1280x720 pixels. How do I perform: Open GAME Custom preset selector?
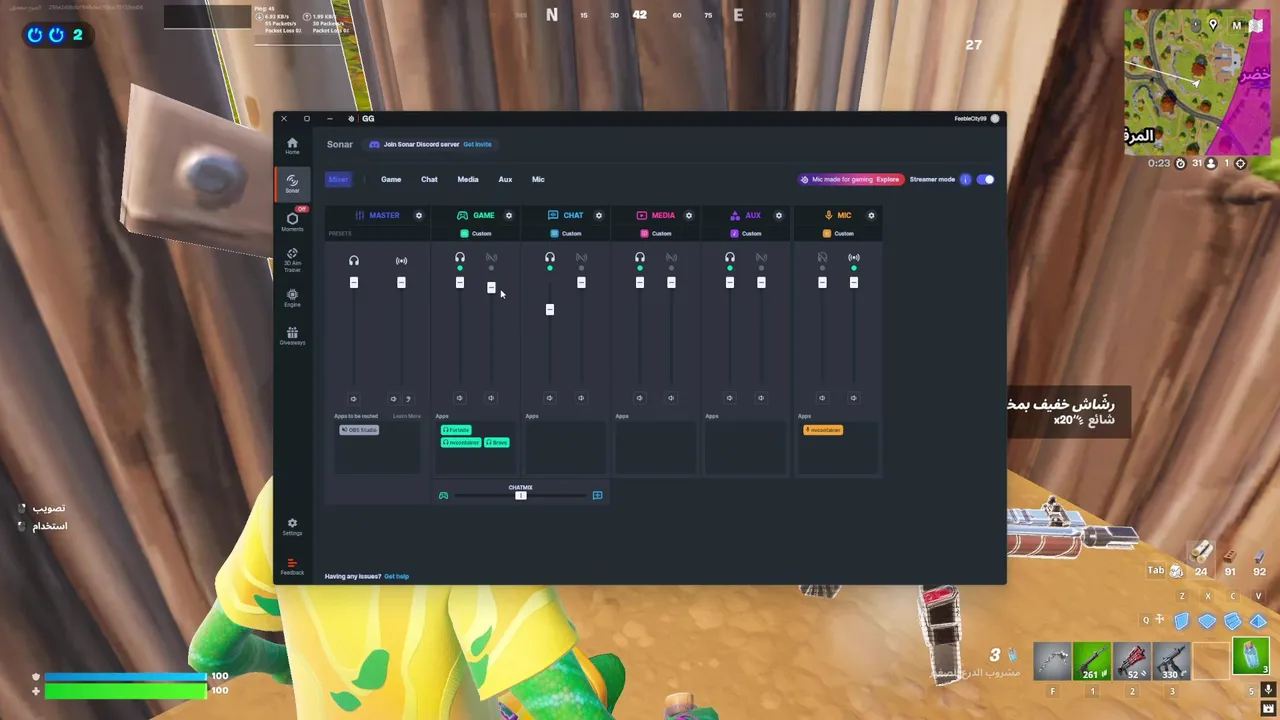pos(476,234)
